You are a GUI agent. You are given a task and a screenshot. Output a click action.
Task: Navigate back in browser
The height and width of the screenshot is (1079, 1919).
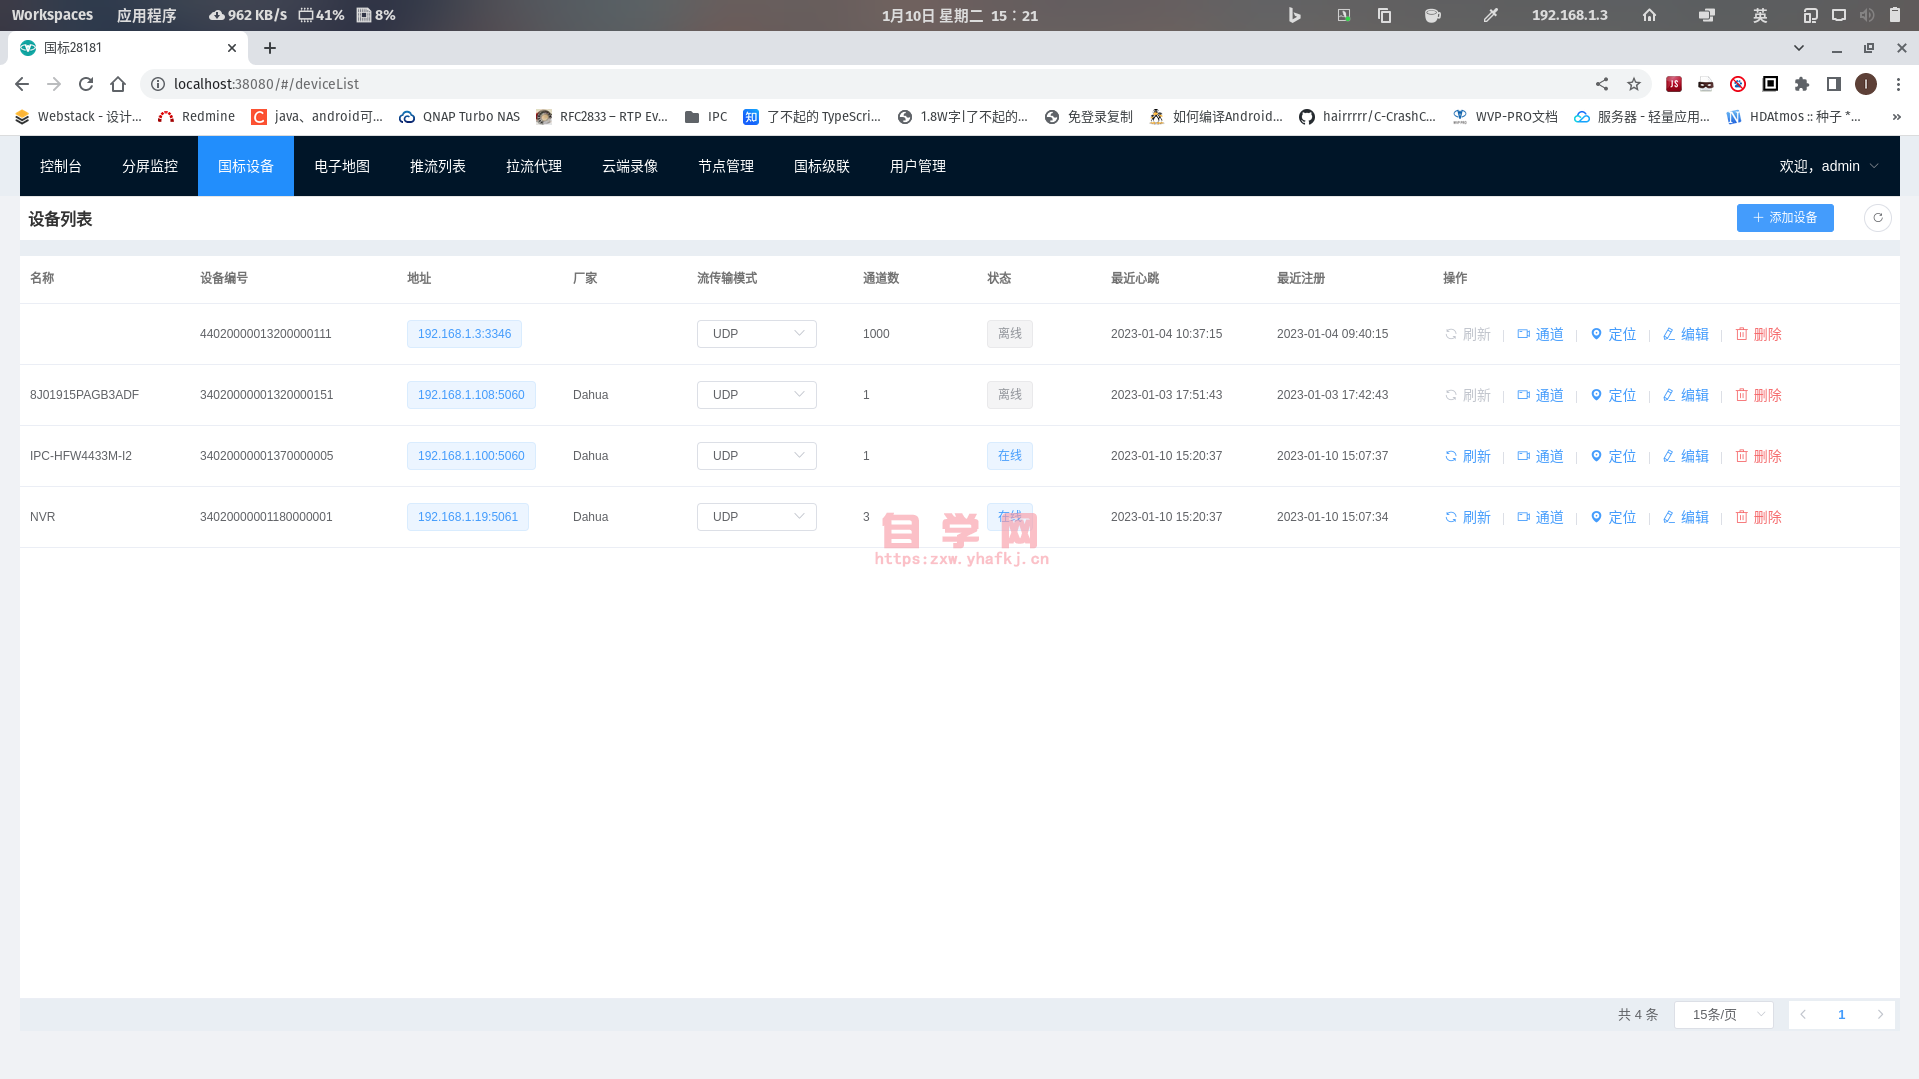[x=22, y=84]
